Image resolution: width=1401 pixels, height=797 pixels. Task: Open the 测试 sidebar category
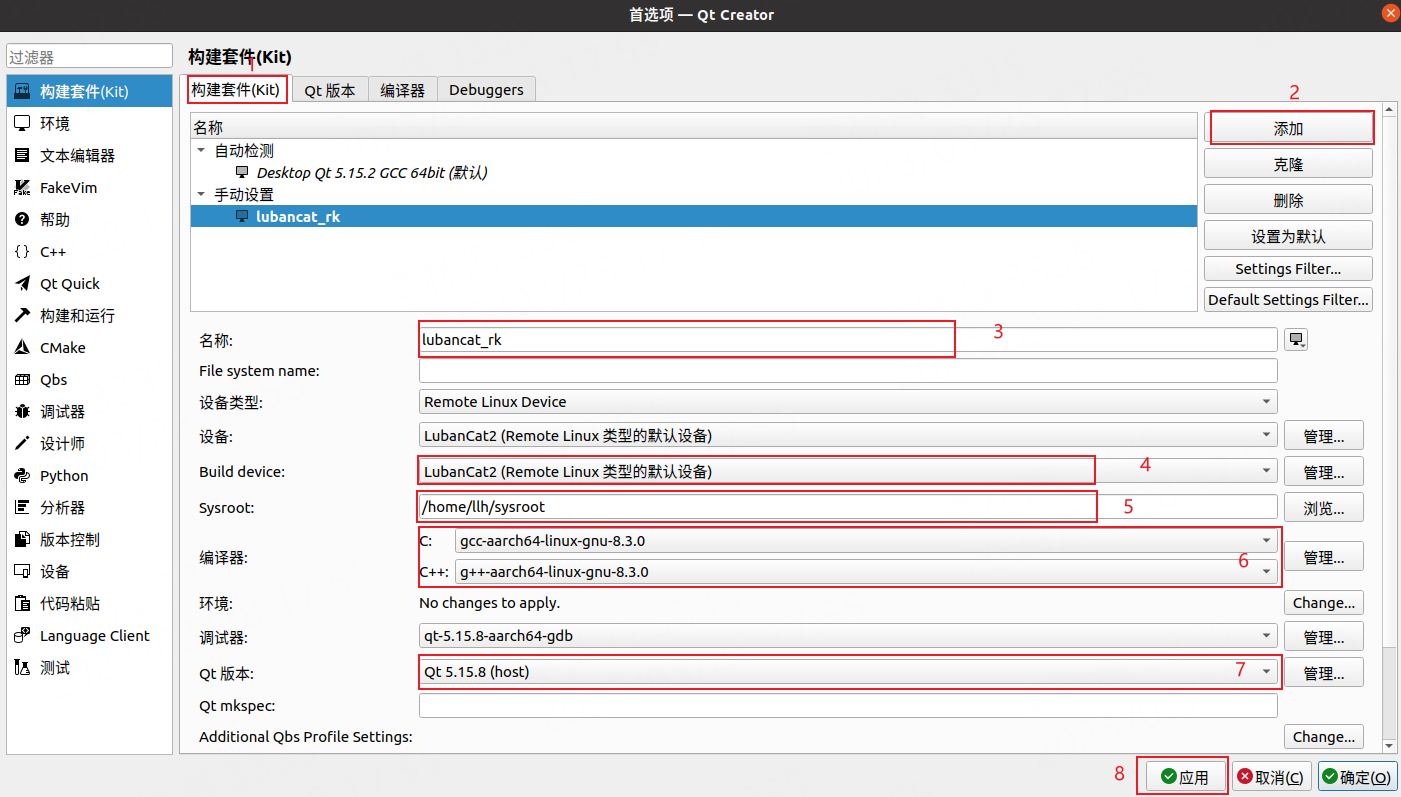pos(89,668)
